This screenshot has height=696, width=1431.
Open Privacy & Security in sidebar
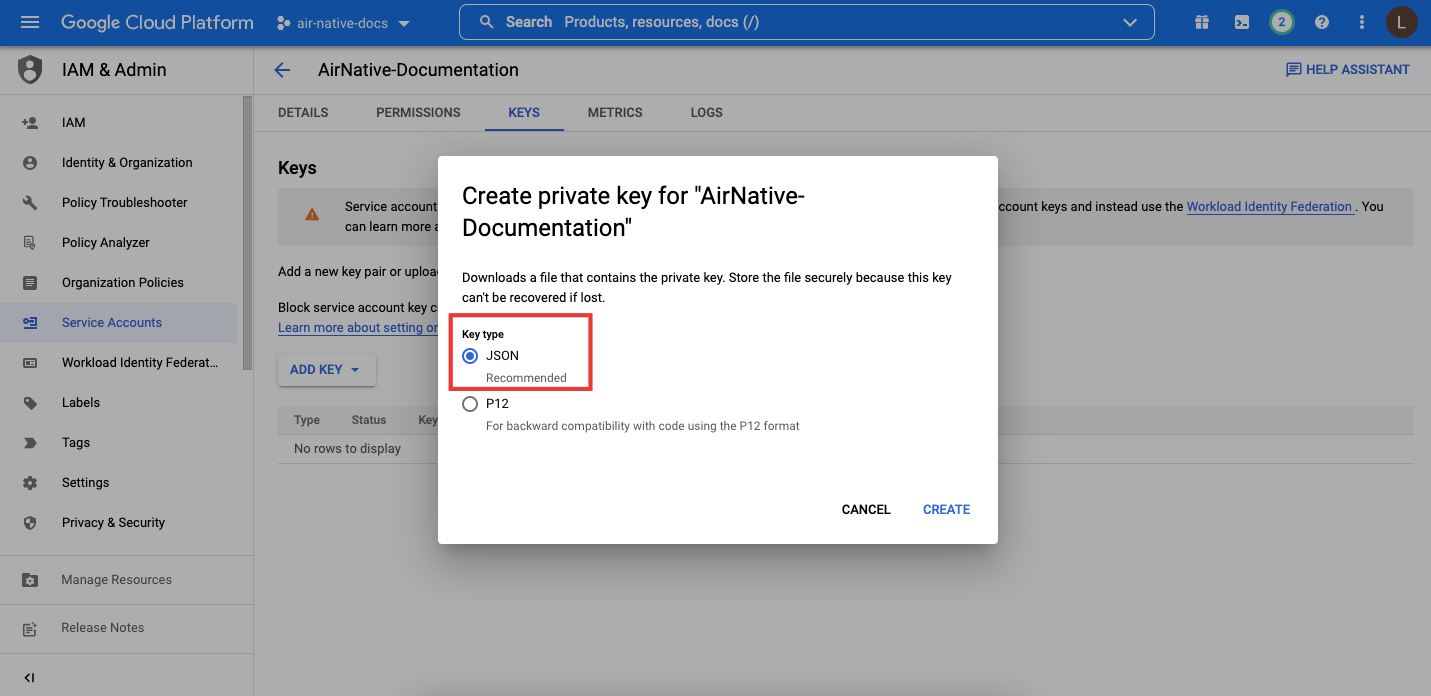(113, 523)
